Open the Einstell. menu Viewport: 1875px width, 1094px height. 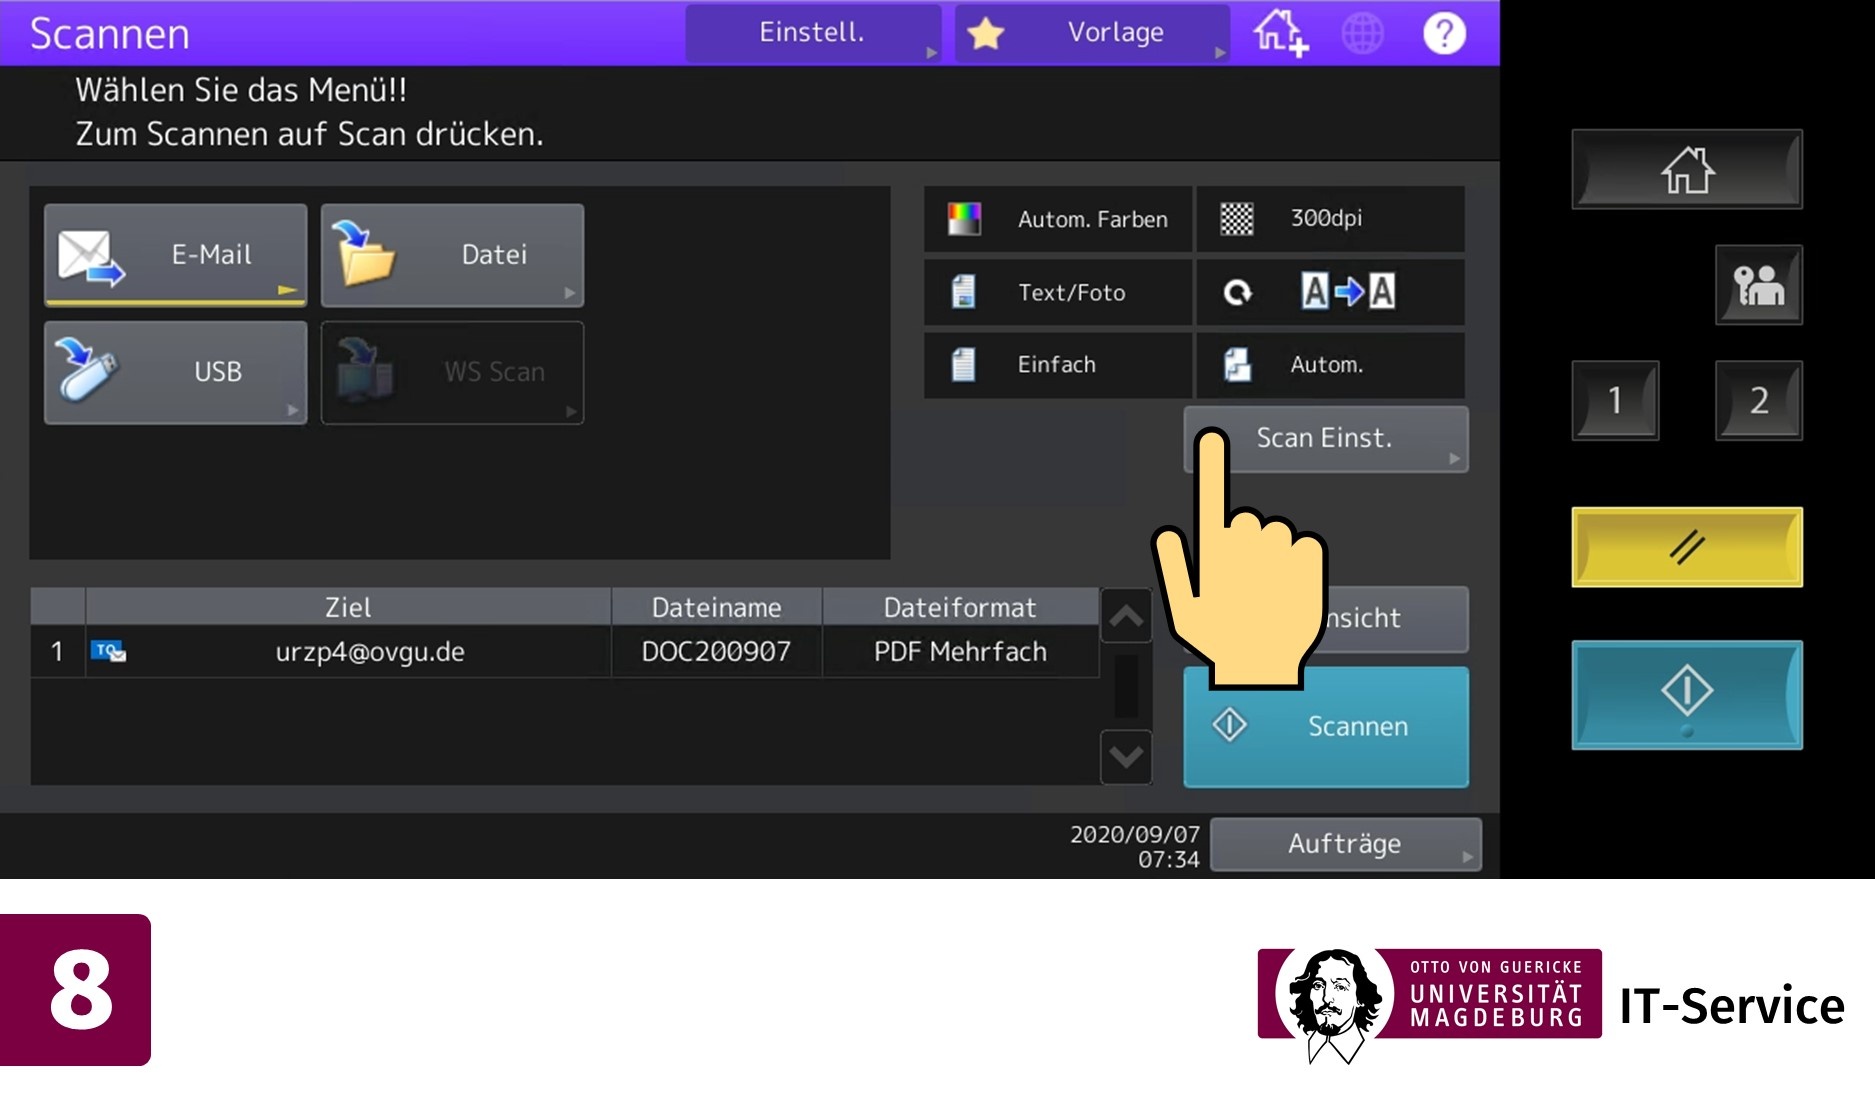pyautogui.click(x=812, y=33)
